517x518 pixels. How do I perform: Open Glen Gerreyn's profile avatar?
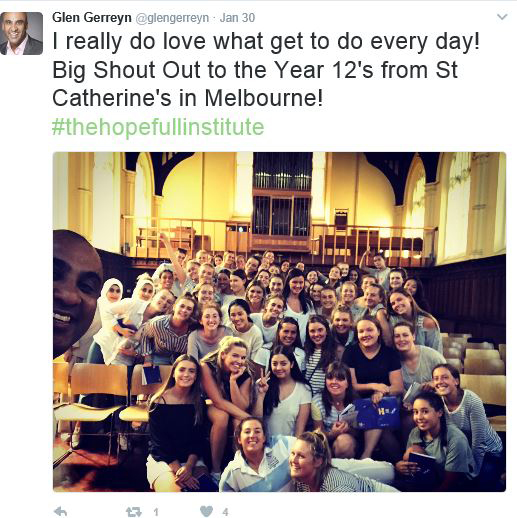pyautogui.click(x=22, y=33)
